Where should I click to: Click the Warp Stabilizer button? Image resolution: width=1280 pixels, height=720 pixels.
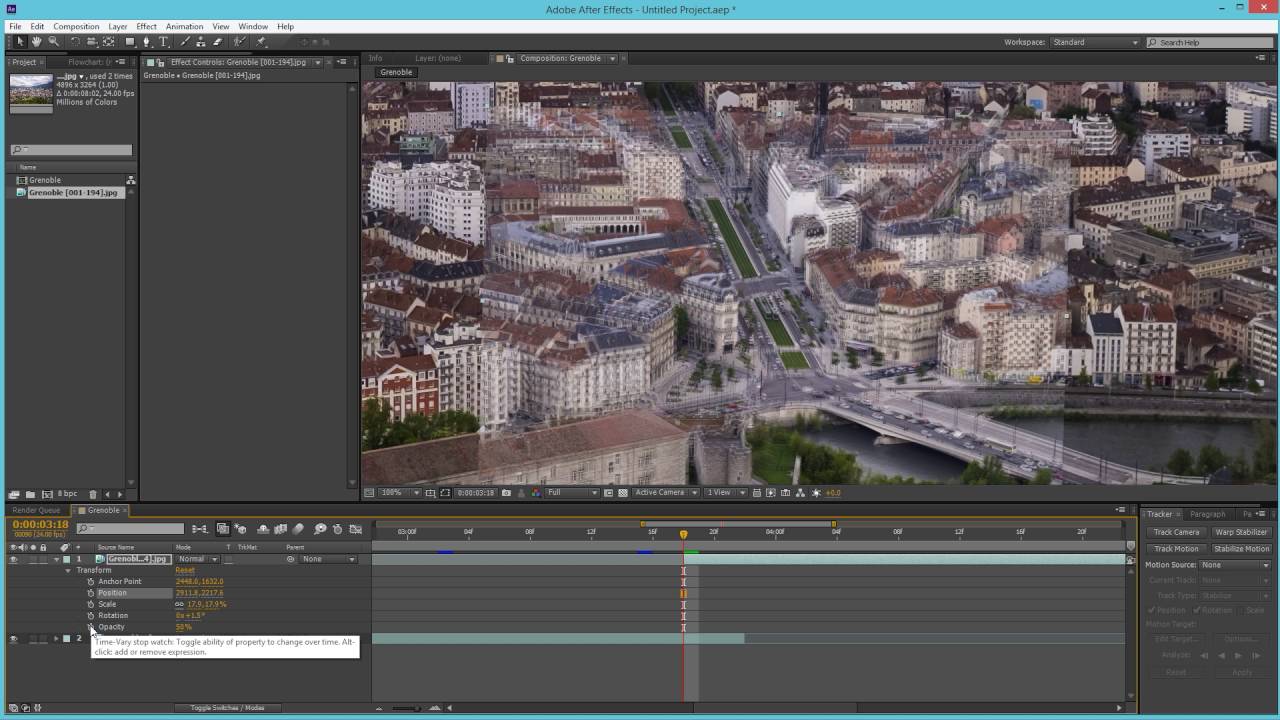pos(1241,532)
